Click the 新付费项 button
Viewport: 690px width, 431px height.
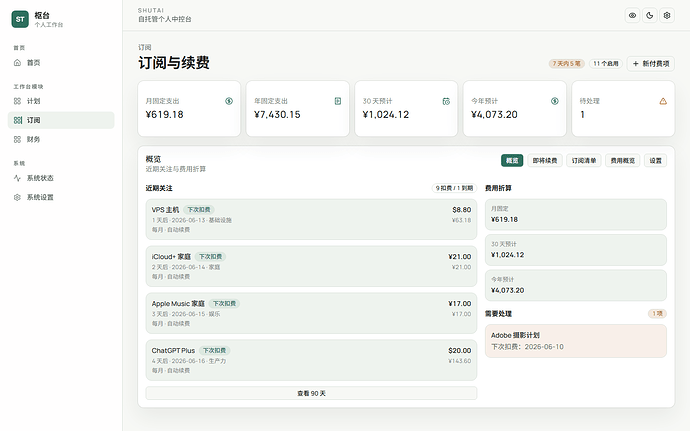click(x=651, y=63)
